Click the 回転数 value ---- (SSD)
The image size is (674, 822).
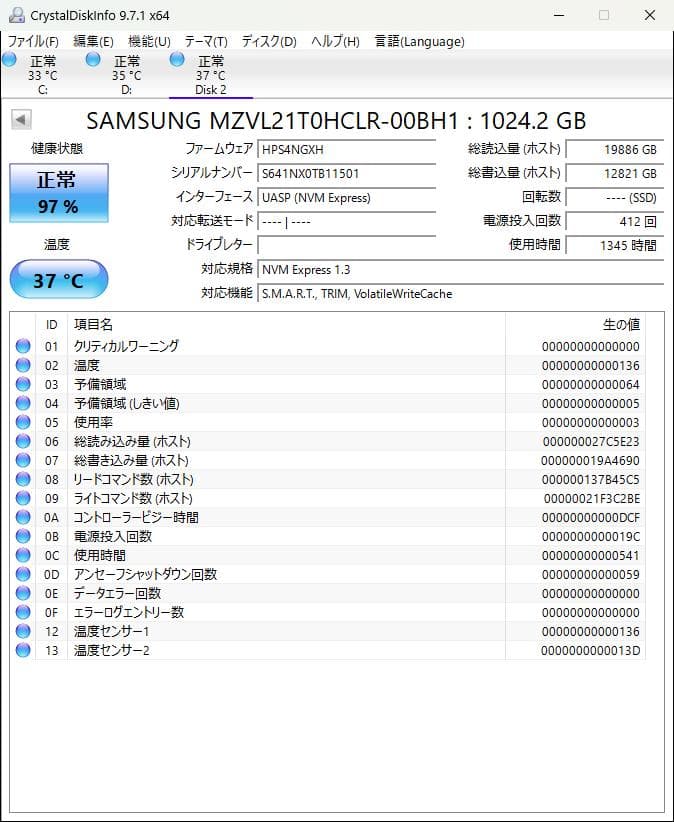[615, 198]
